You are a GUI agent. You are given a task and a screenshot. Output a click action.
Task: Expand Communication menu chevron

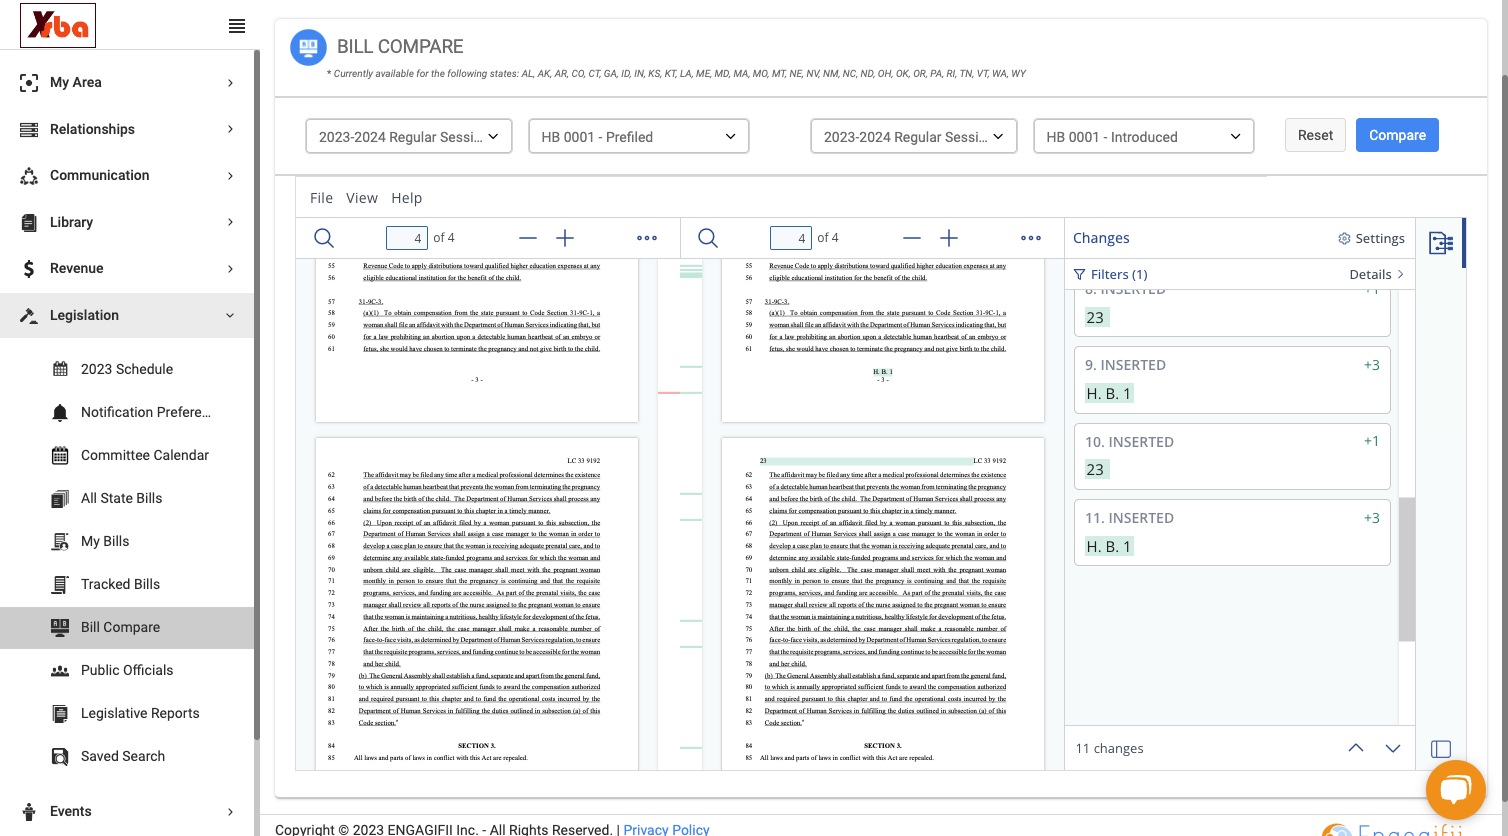click(x=230, y=176)
